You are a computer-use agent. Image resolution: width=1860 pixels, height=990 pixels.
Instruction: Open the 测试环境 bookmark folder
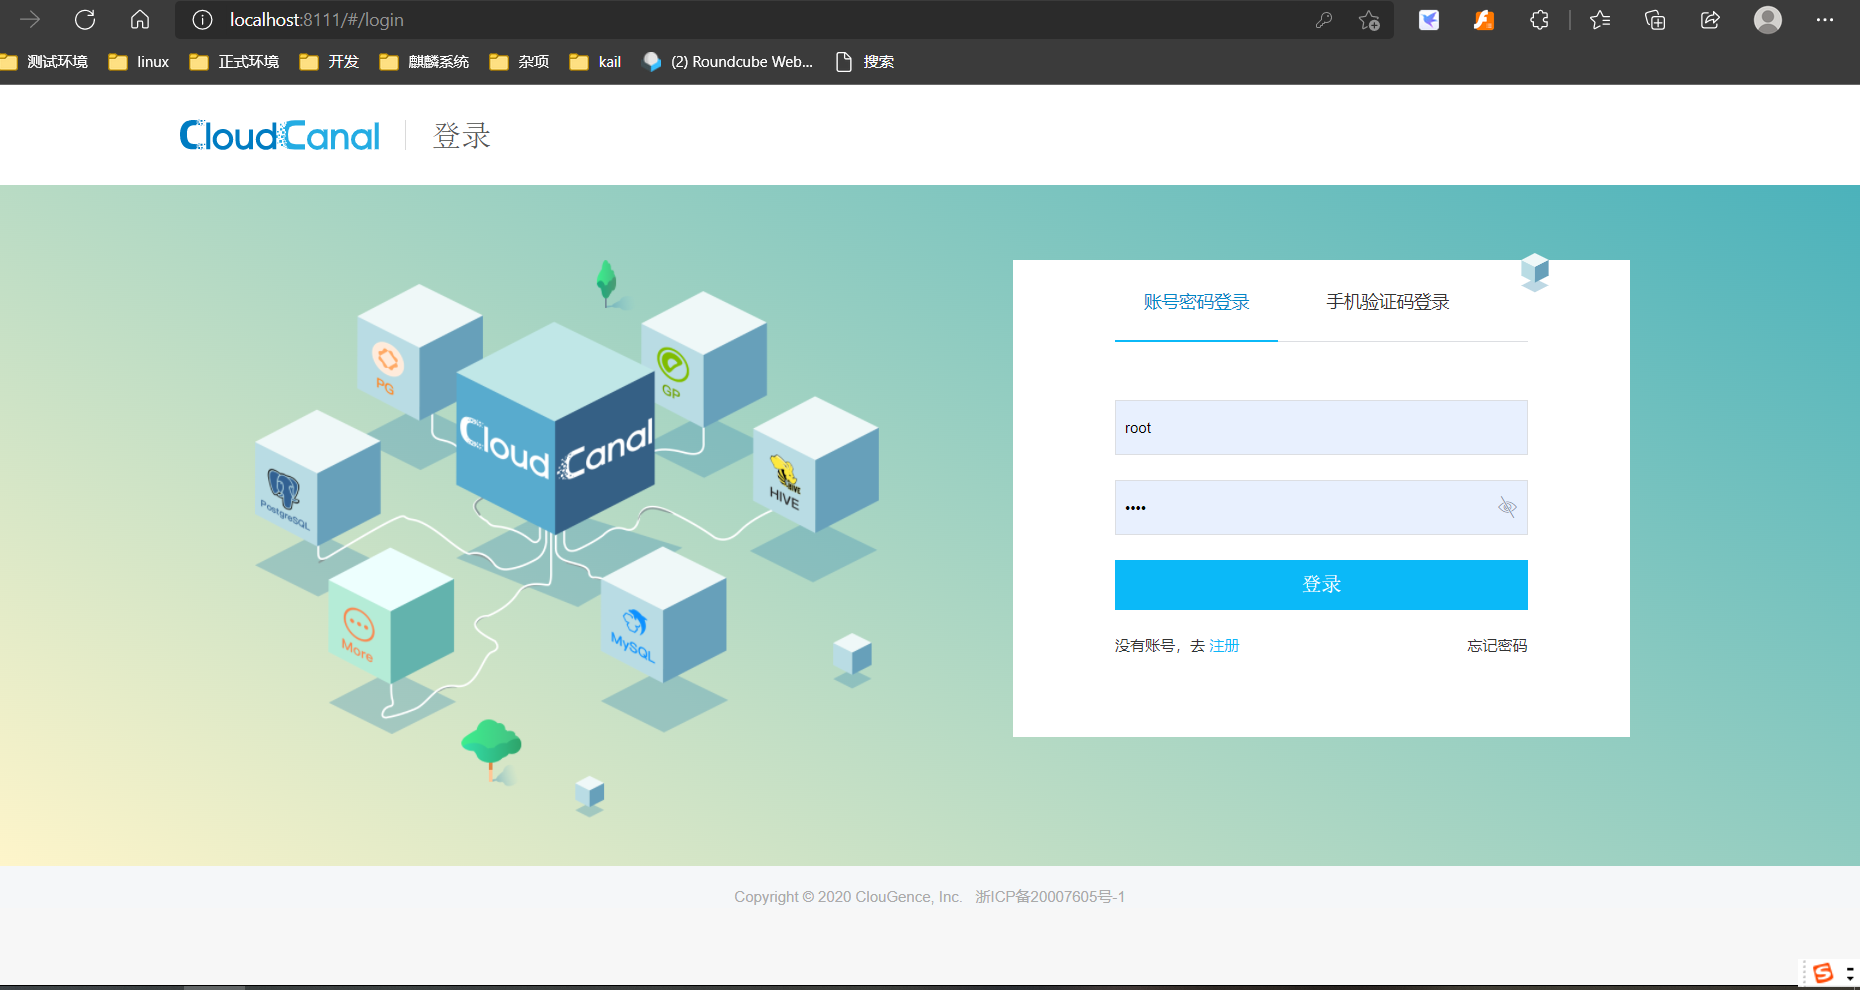point(44,62)
